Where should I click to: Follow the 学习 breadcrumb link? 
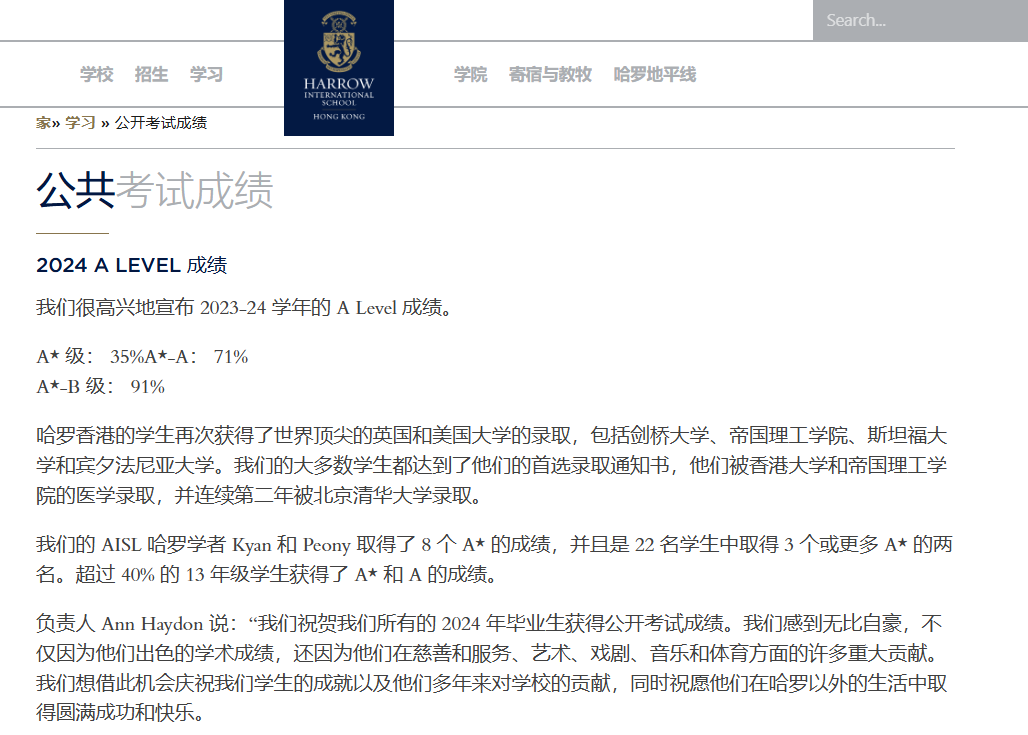click(80, 123)
